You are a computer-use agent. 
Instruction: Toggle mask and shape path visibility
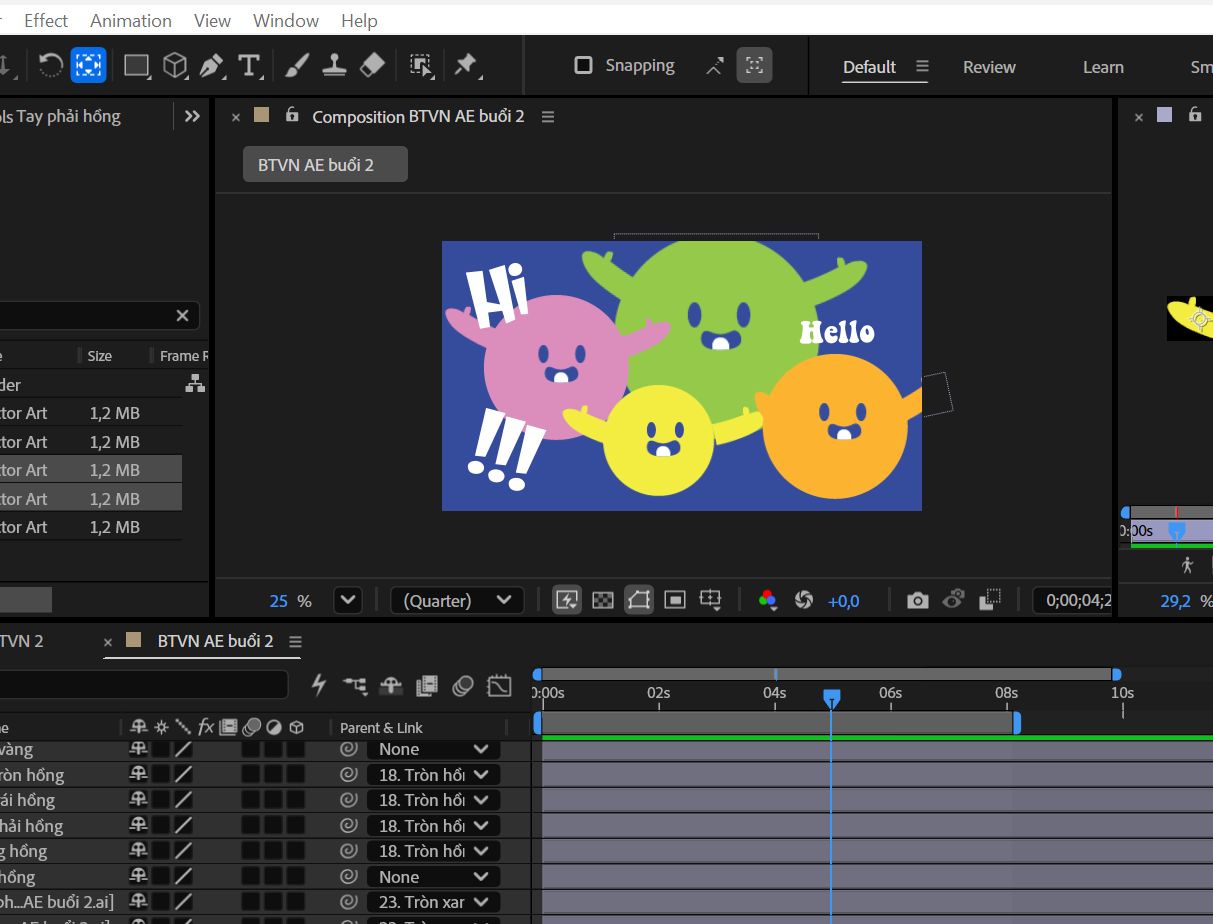[639, 600]
